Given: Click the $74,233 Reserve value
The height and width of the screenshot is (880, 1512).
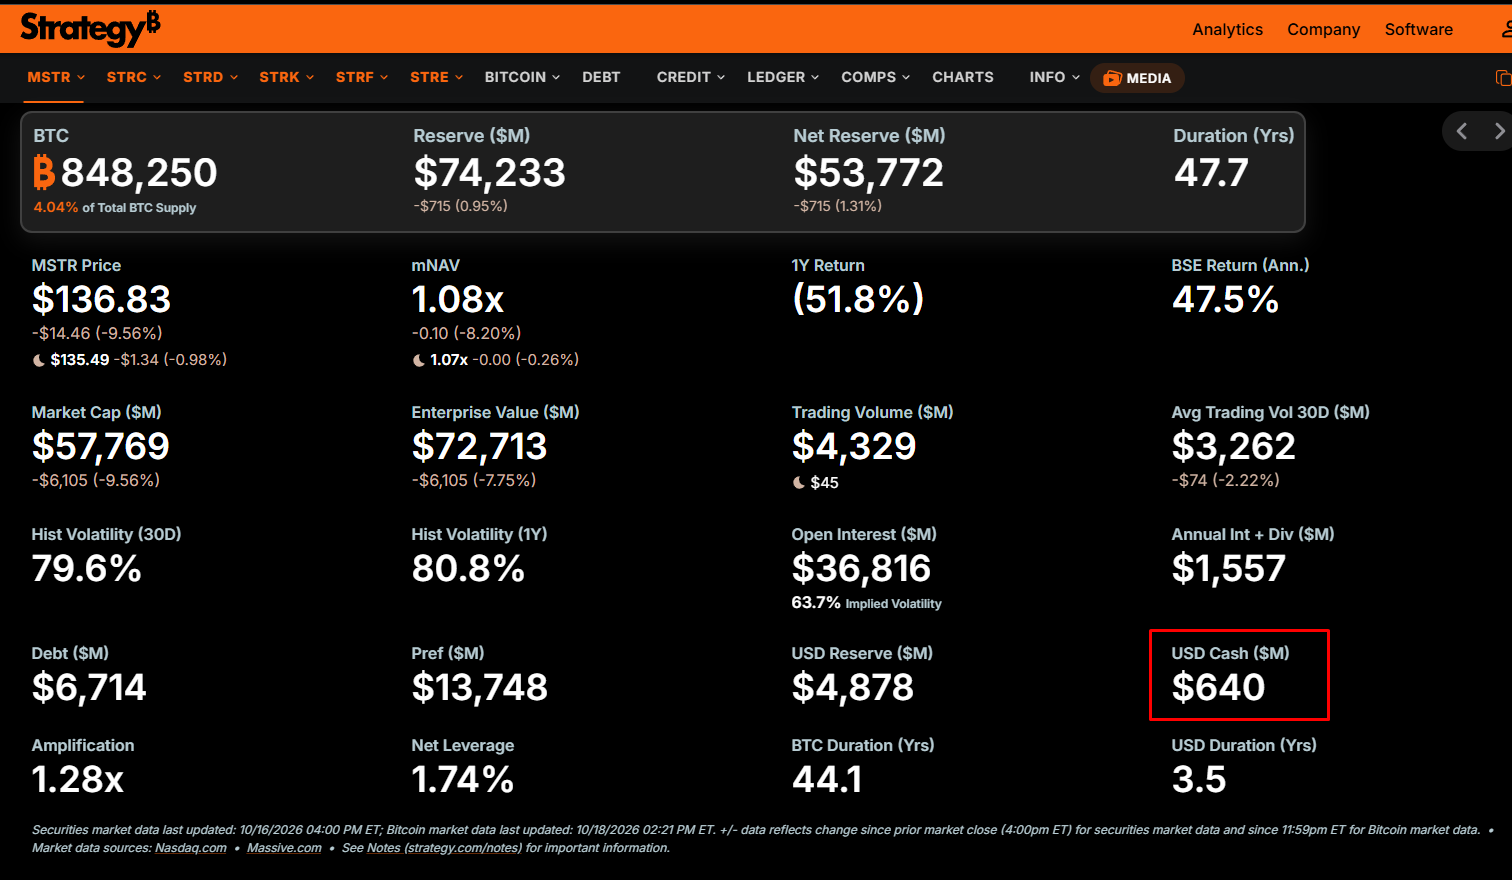Looking at the screenshot, I should click(490, 173).
